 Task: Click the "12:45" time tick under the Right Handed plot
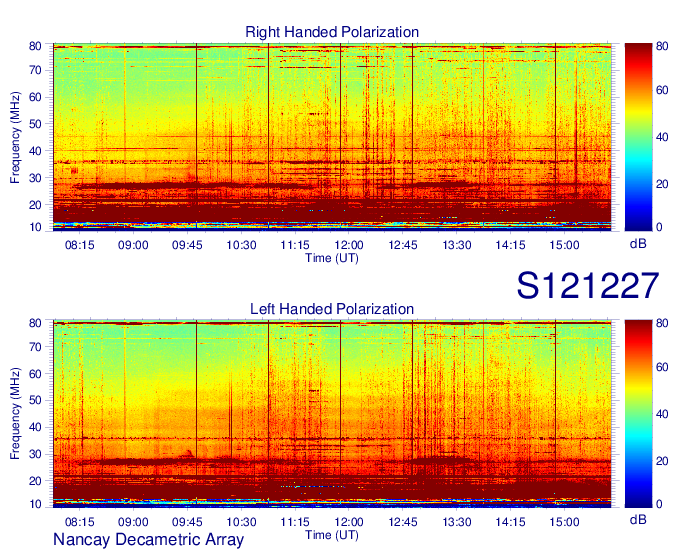click(x=403, y=245)
